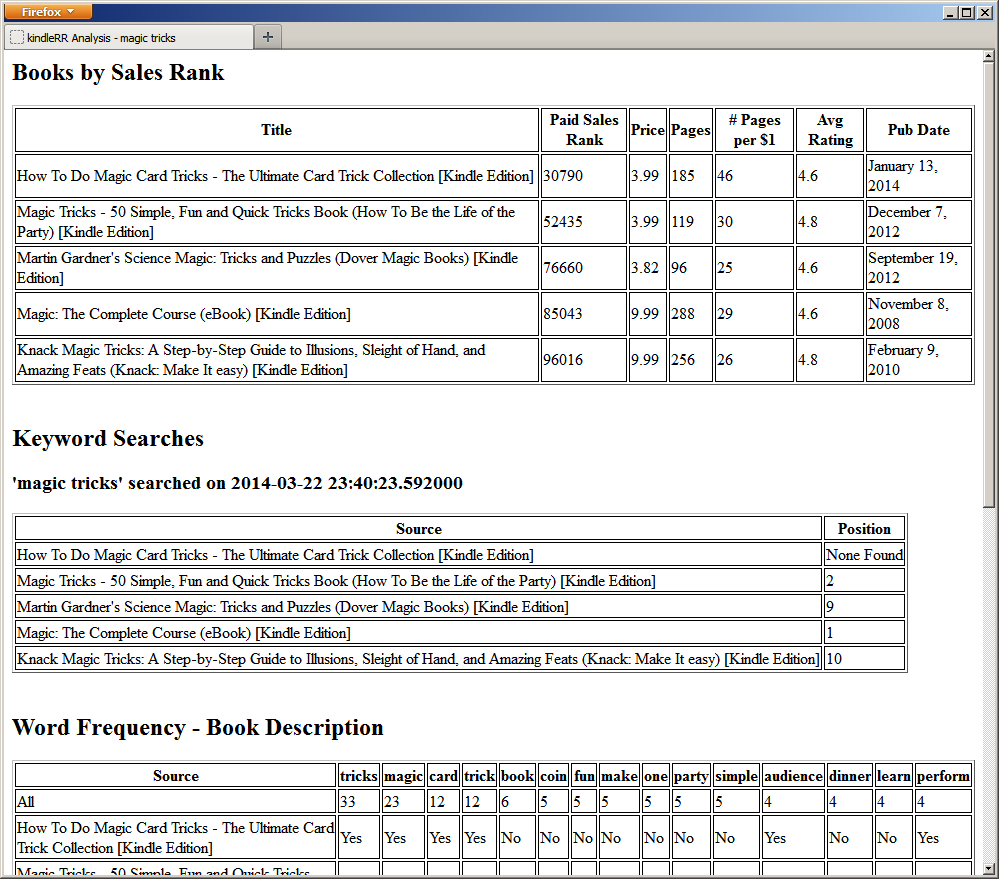Click the page favicon on the tab
Viewport: 999px width, 879px height.
click(17, 38)
